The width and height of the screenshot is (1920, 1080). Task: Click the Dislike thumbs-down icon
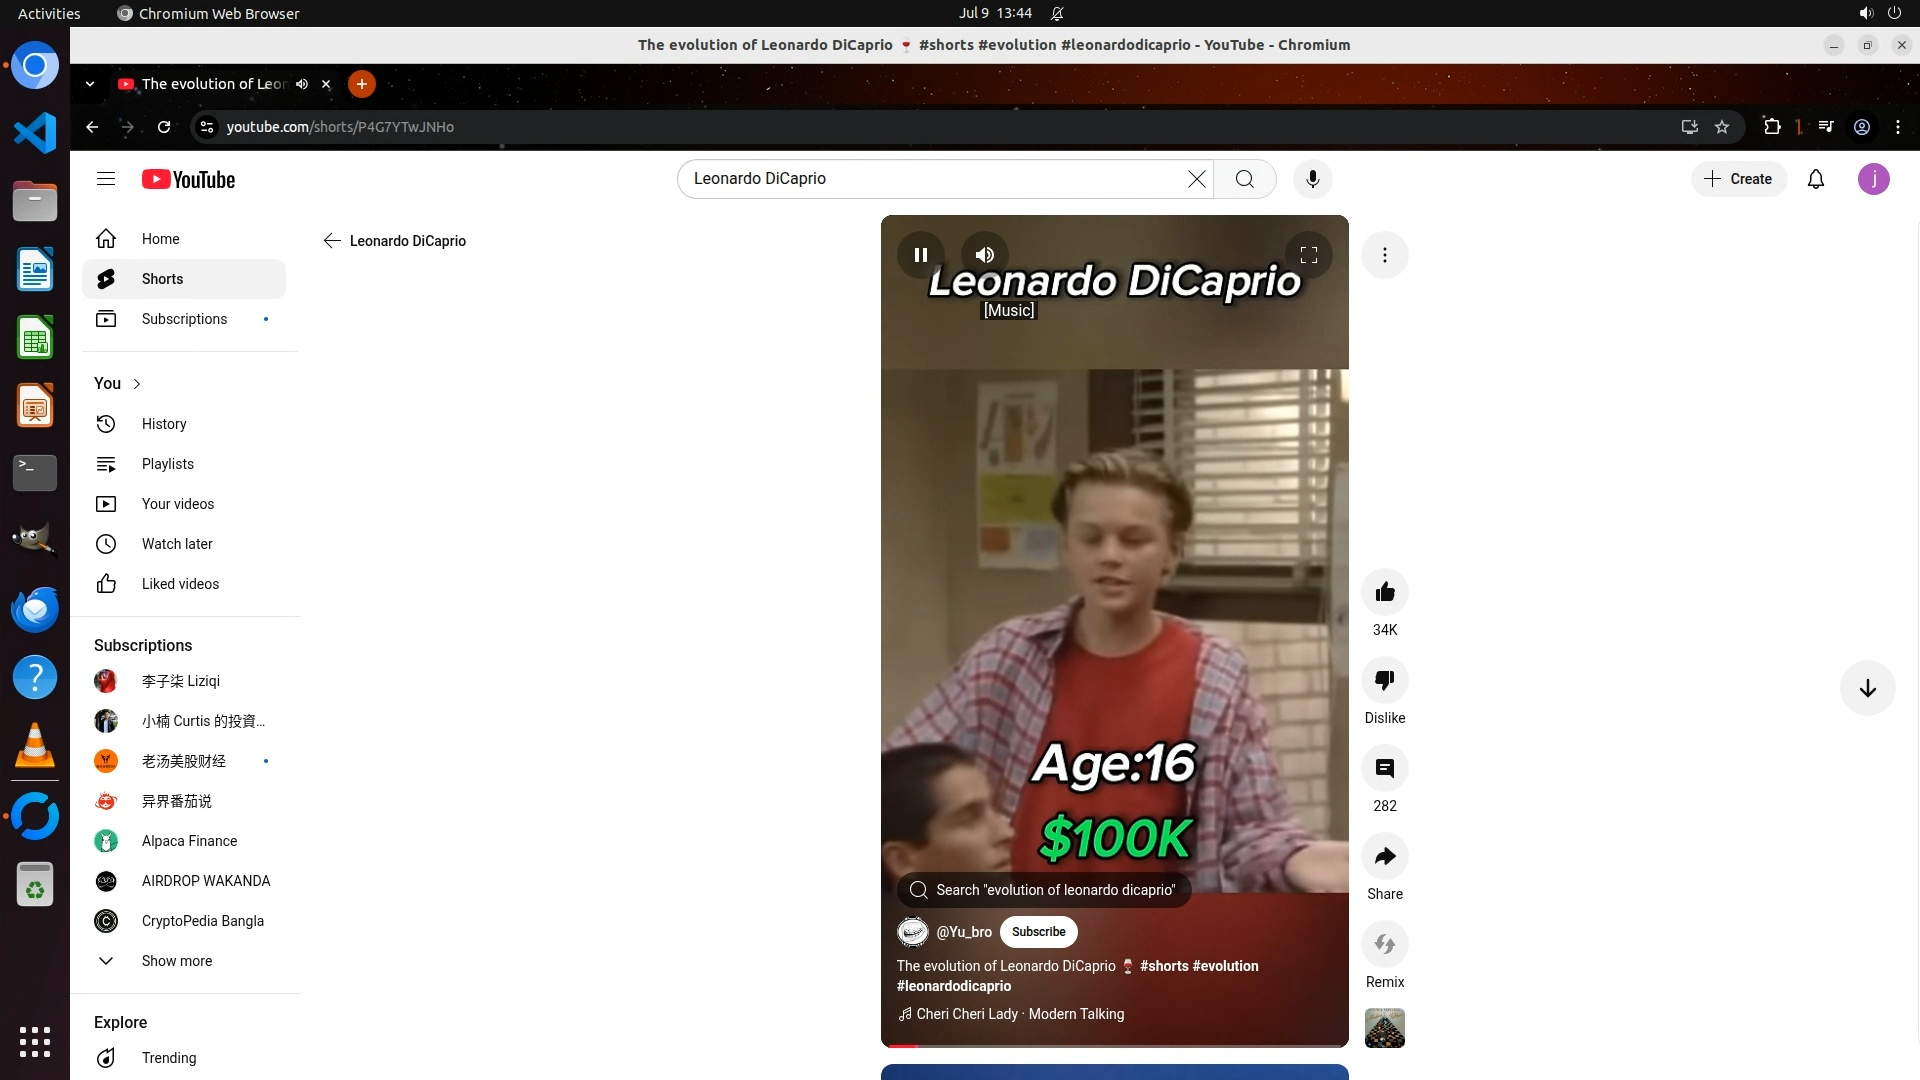(x=1385, y=681)
